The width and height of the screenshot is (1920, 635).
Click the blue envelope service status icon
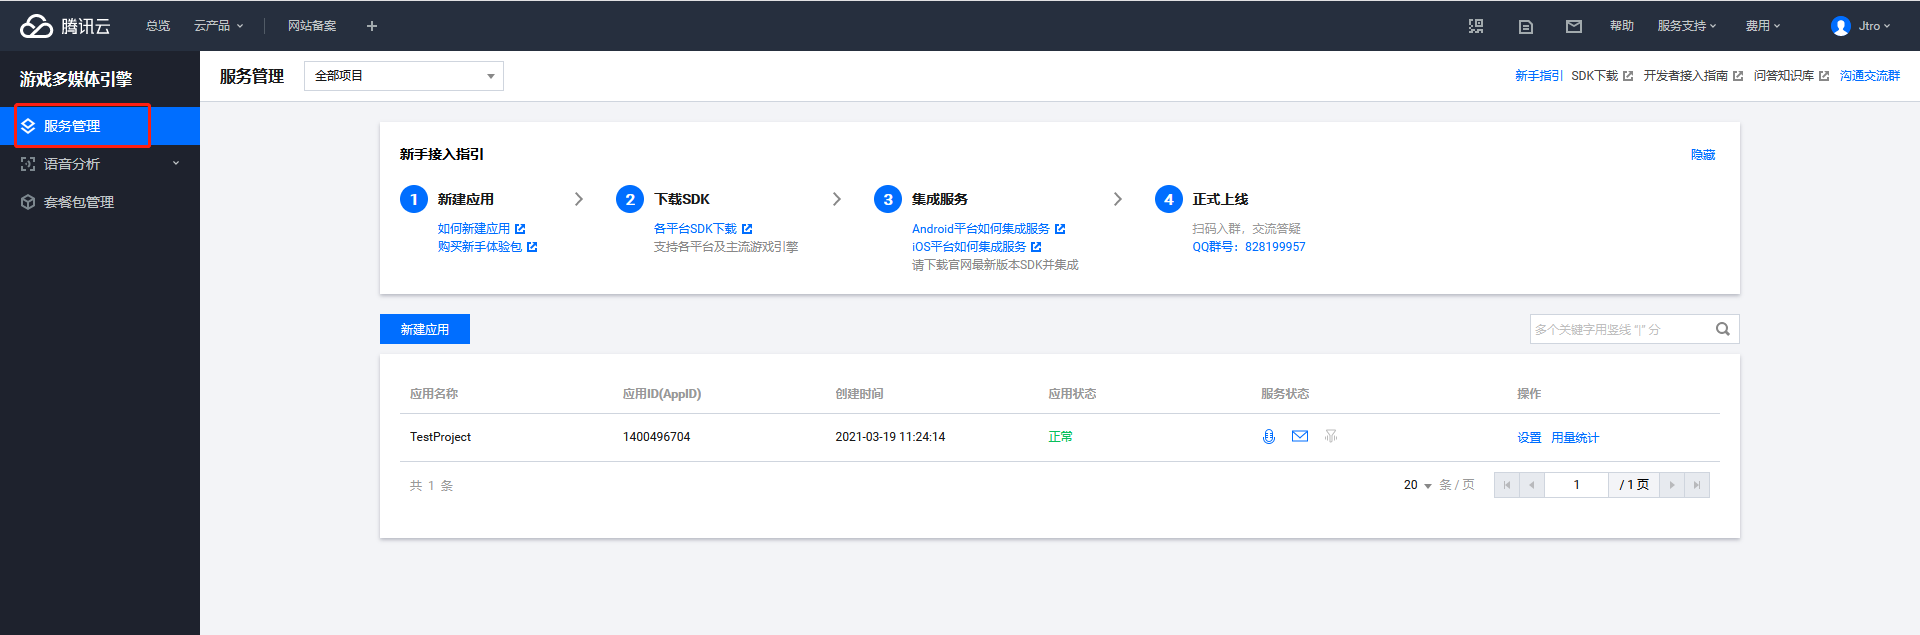point(1299,436)
